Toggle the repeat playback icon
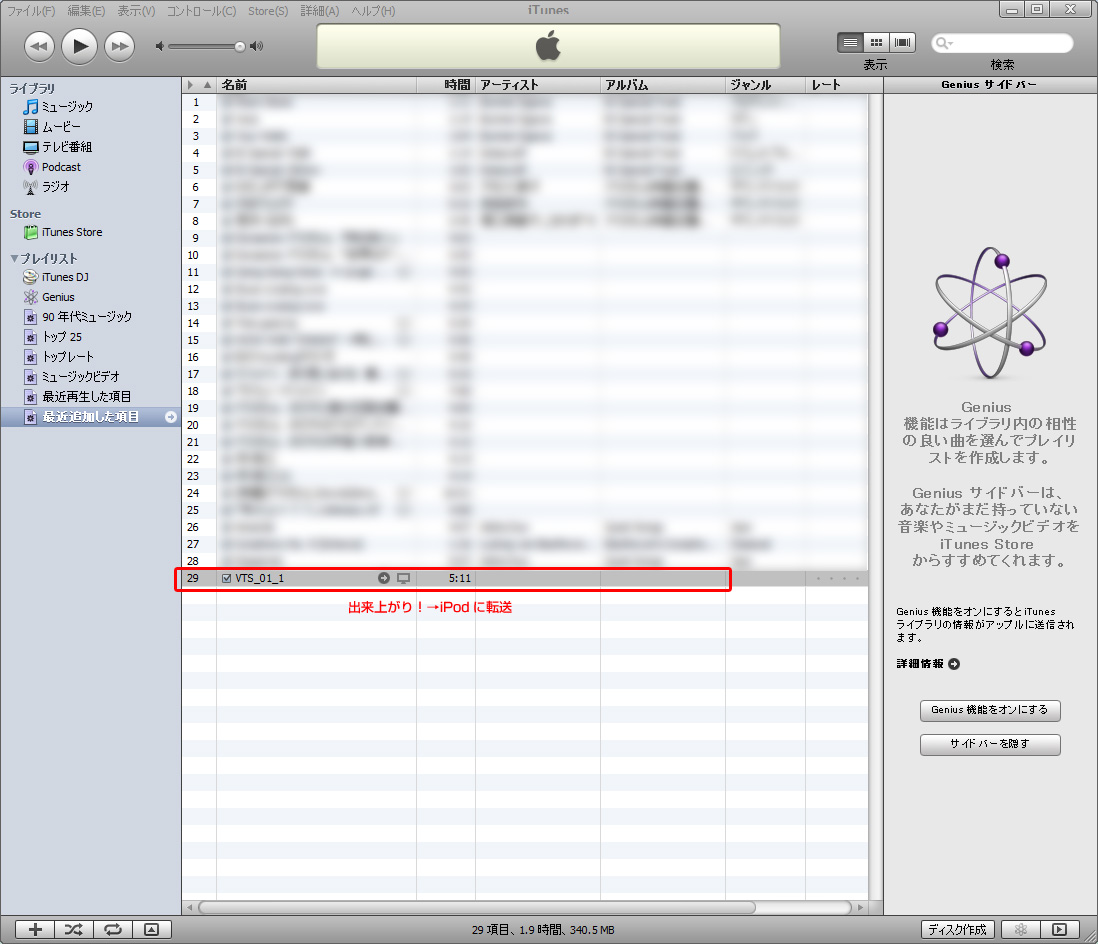Image resolution: width=1098 pixels, height=944 pixels. click(113, 929)
